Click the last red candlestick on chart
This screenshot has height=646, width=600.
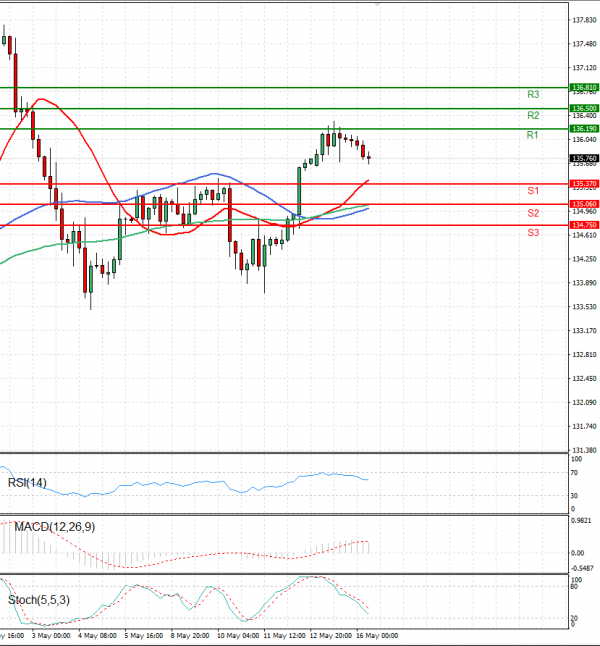[x=369, y=157]
